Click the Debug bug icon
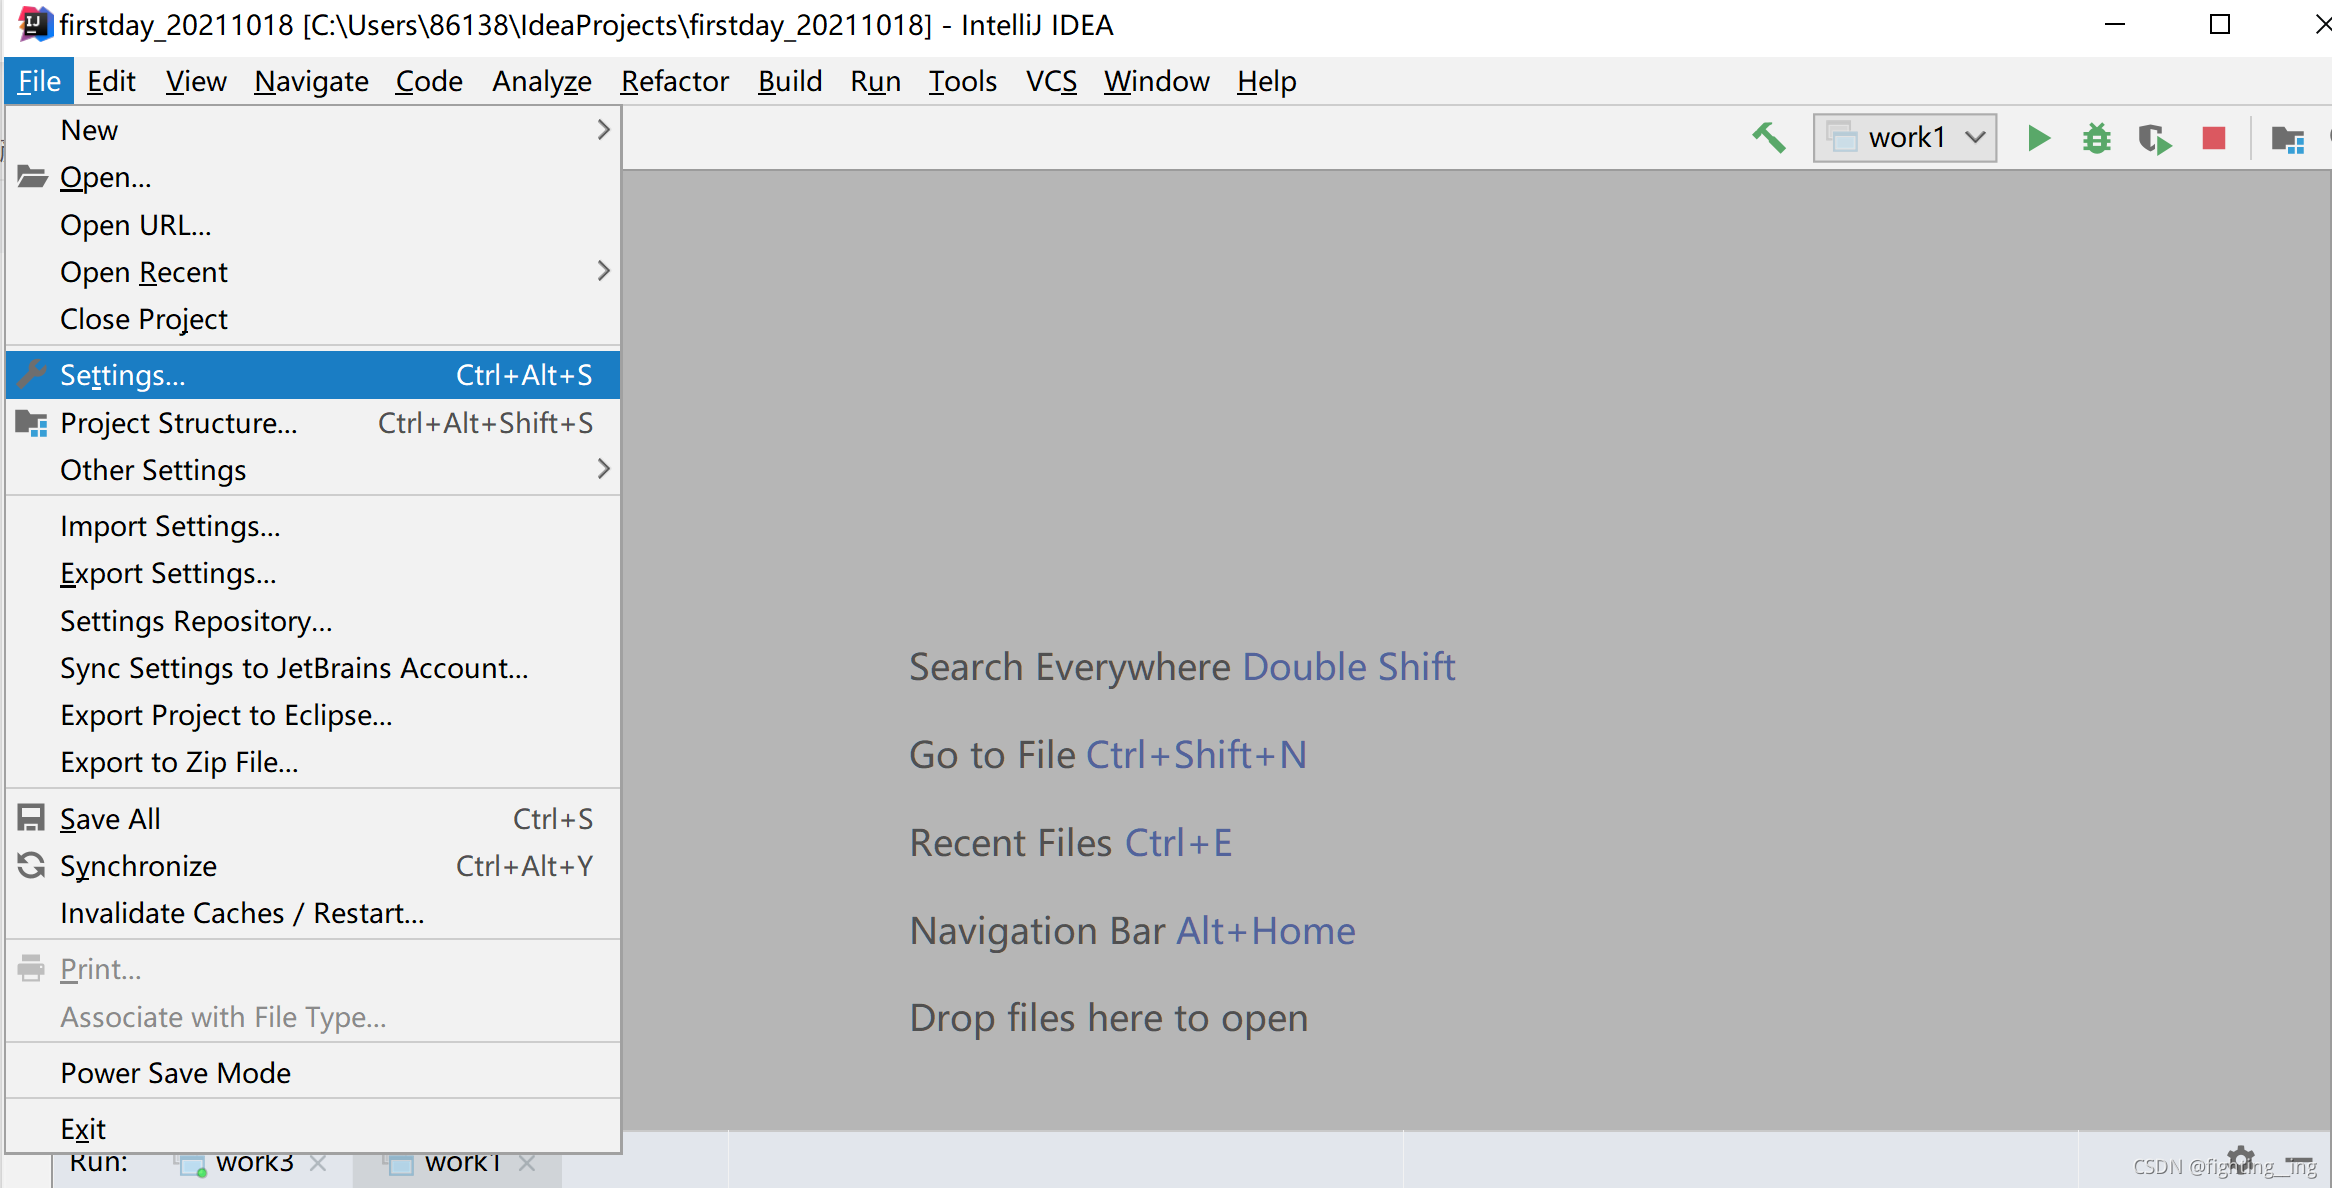The width and height of the screenshot is (2332, 1188). (x=2096, y=138)
